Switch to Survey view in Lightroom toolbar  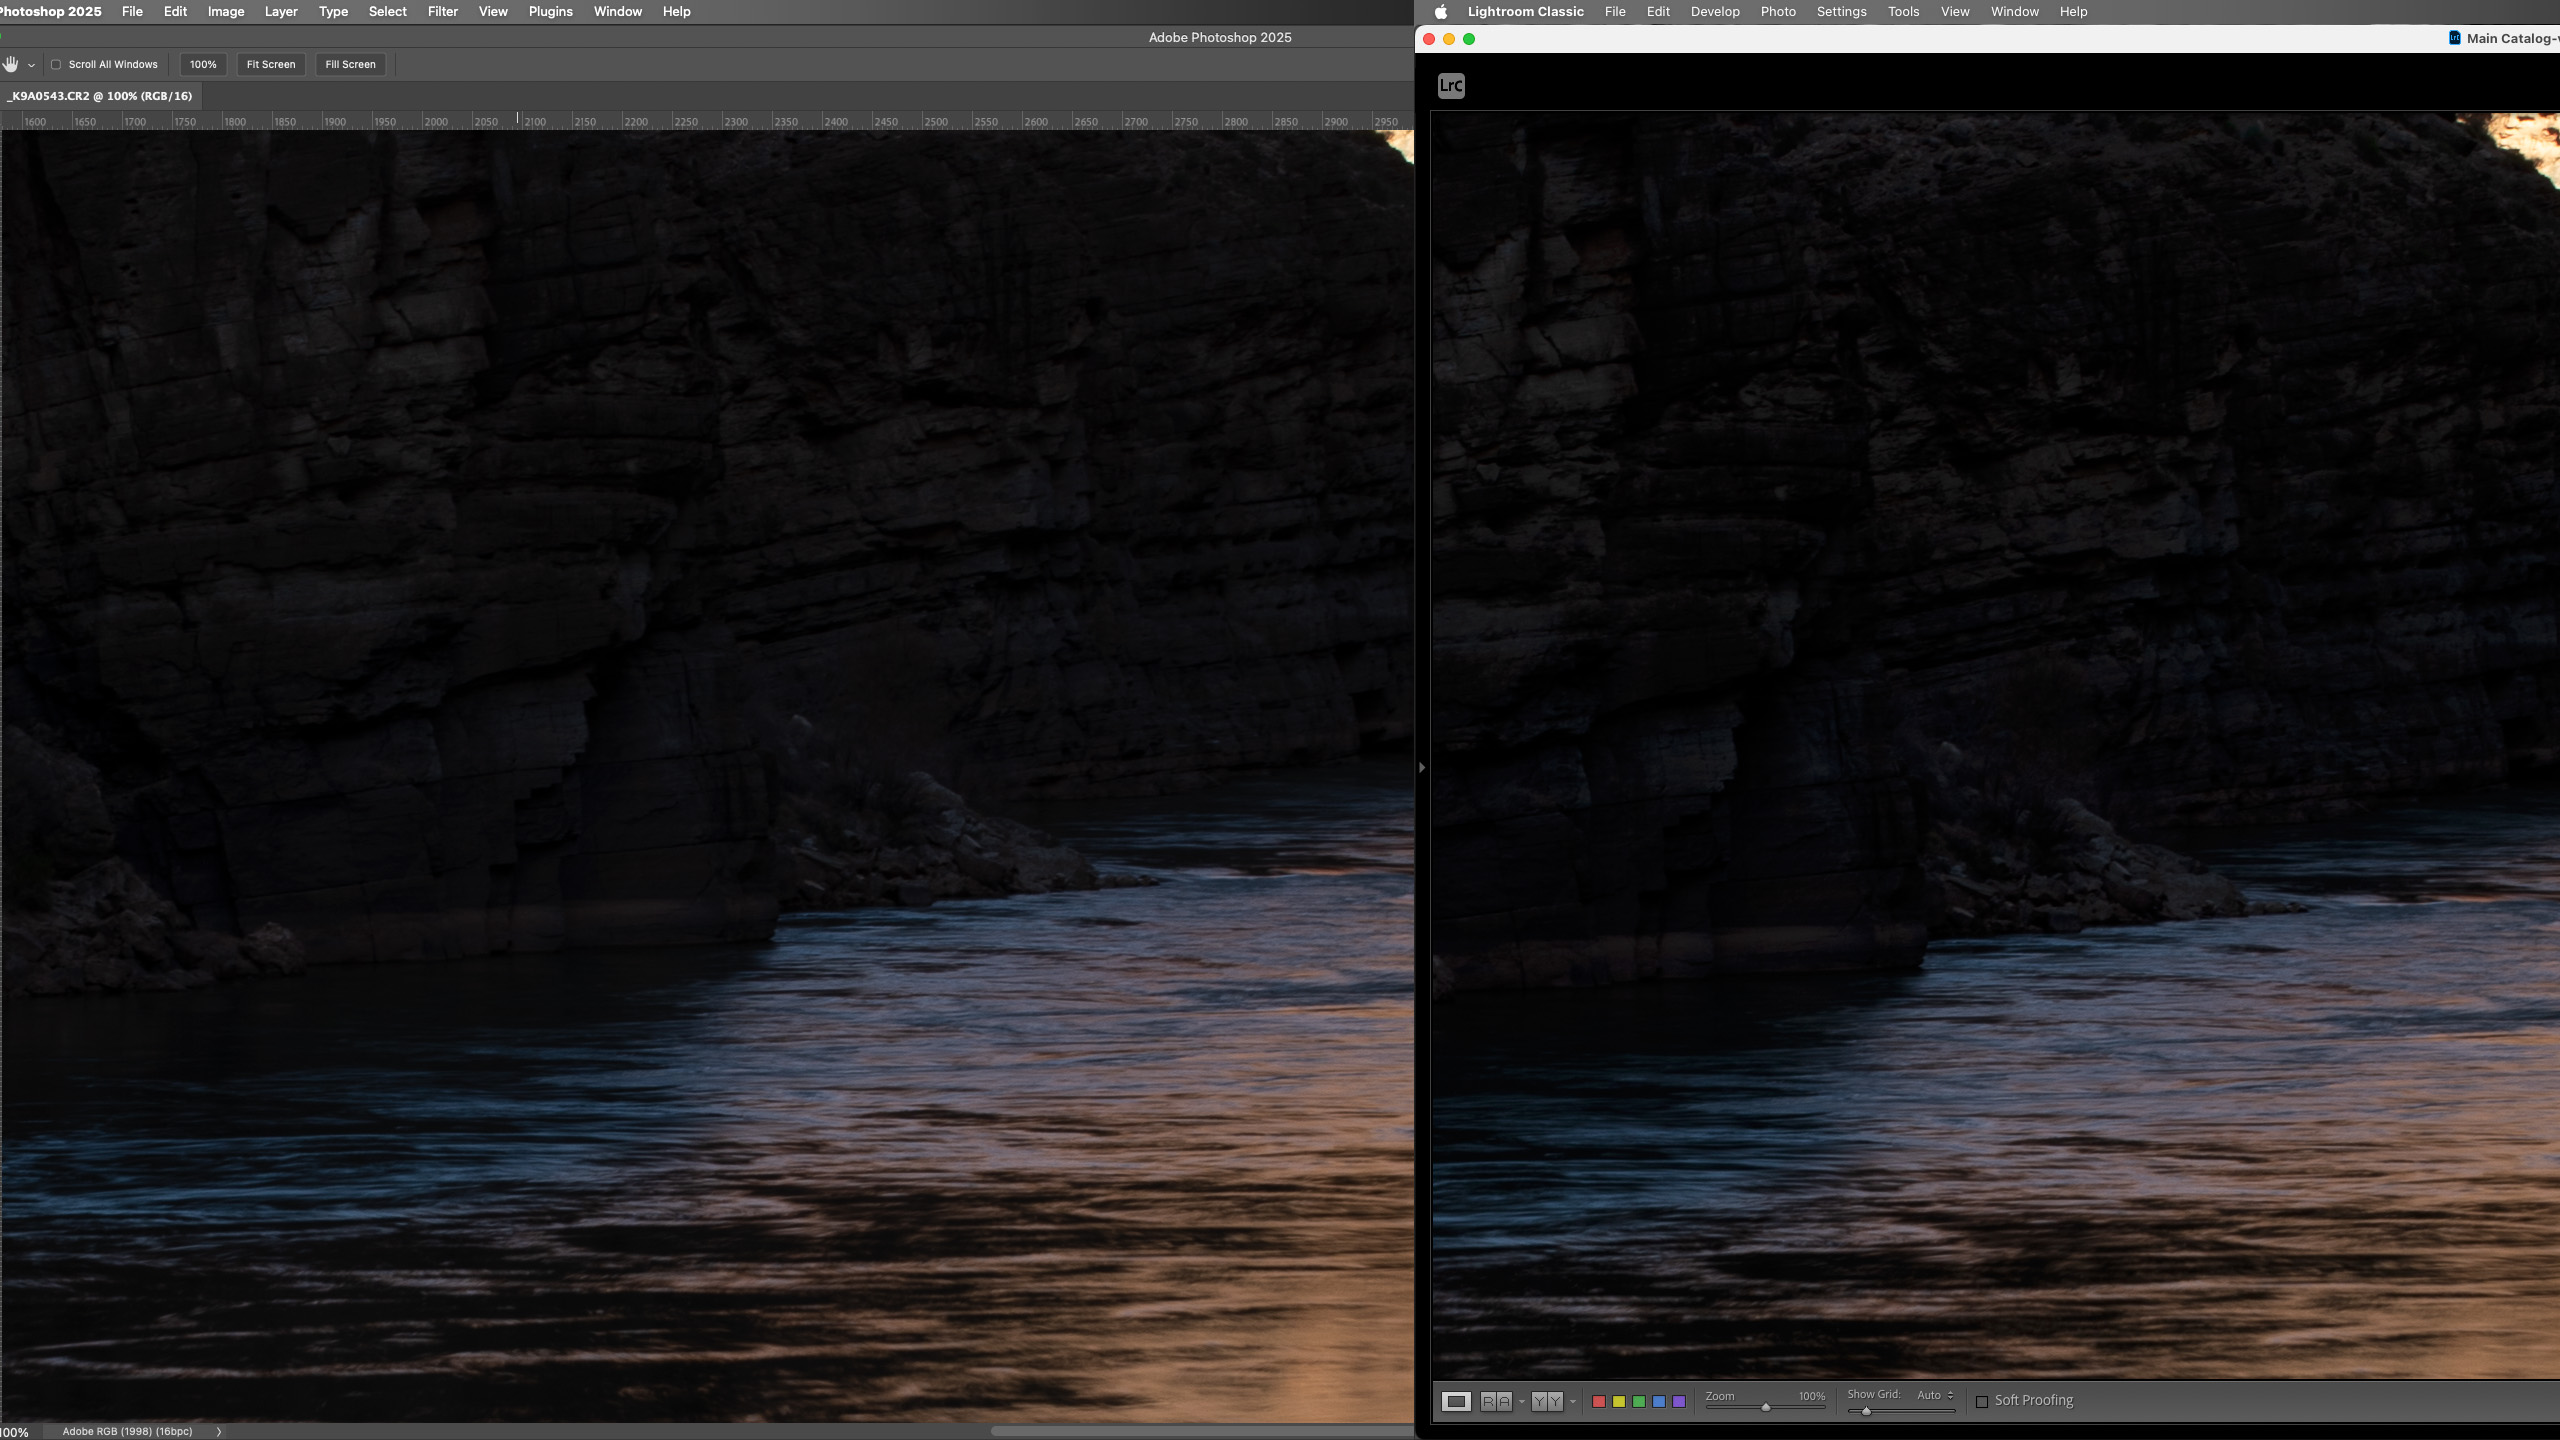tap(1548, 1401)
